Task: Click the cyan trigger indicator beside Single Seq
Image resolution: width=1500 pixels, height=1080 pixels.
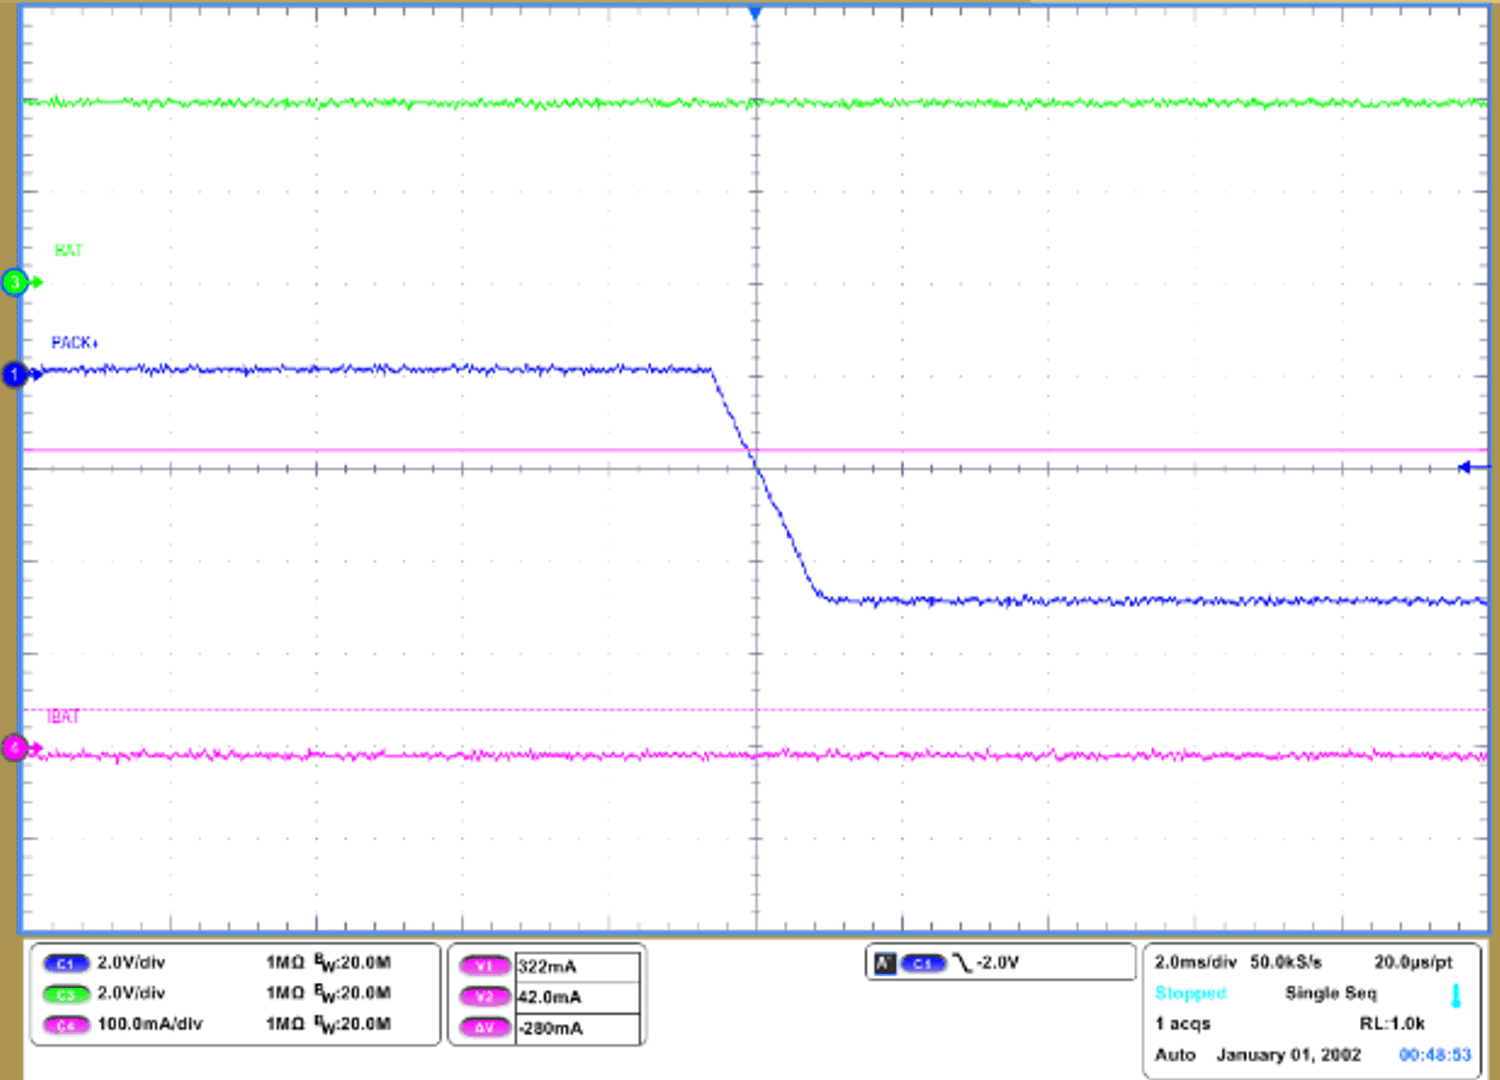Action: [x=1456, y=996]
